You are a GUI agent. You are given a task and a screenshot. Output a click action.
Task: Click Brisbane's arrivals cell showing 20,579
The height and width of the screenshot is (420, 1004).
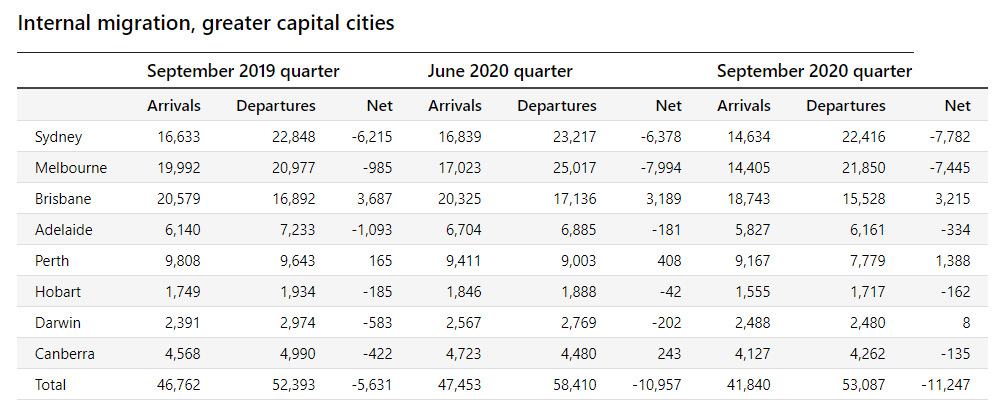[x=179, y=199]
